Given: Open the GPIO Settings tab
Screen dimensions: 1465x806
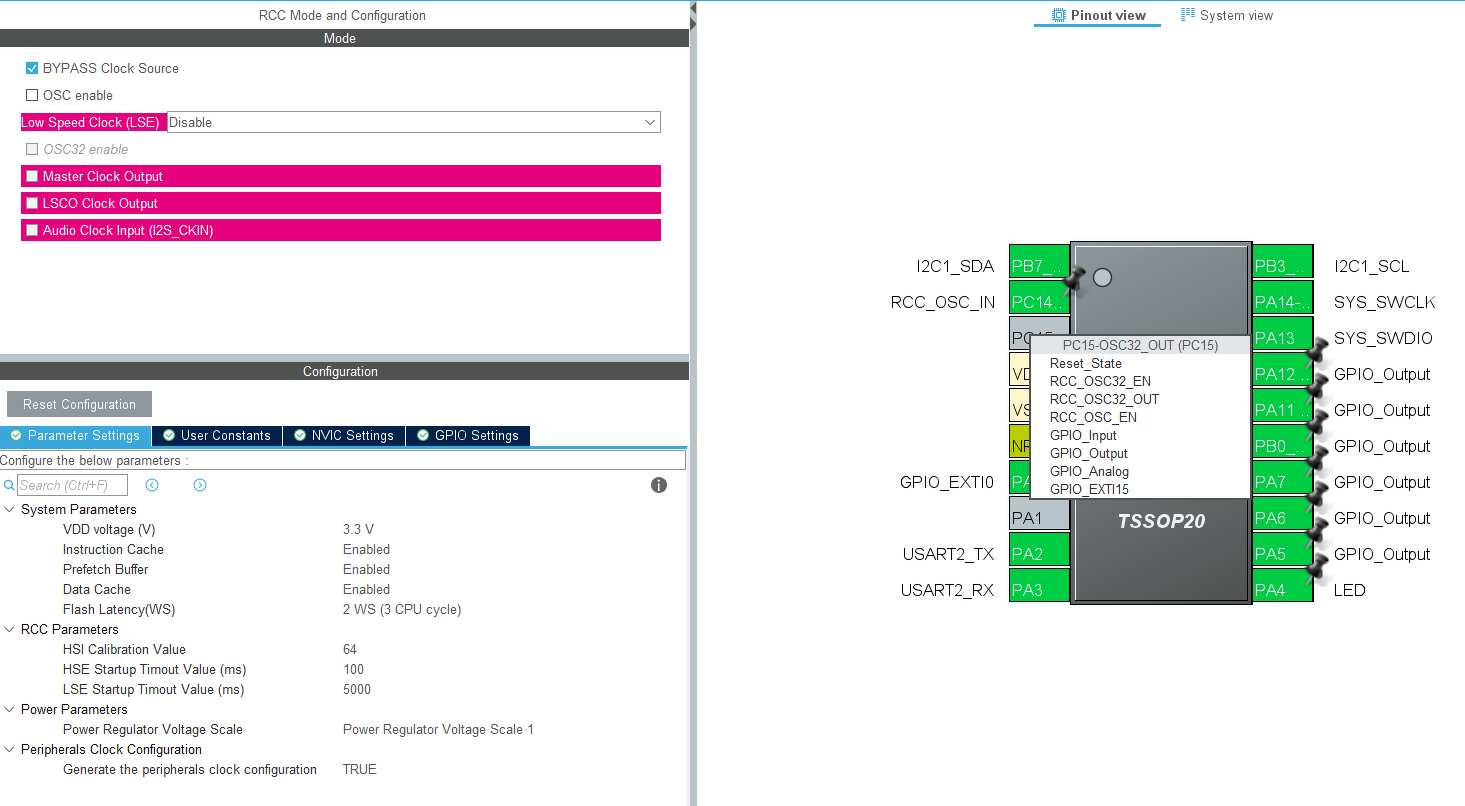Looking at the screenshot, I should [468, 435].
